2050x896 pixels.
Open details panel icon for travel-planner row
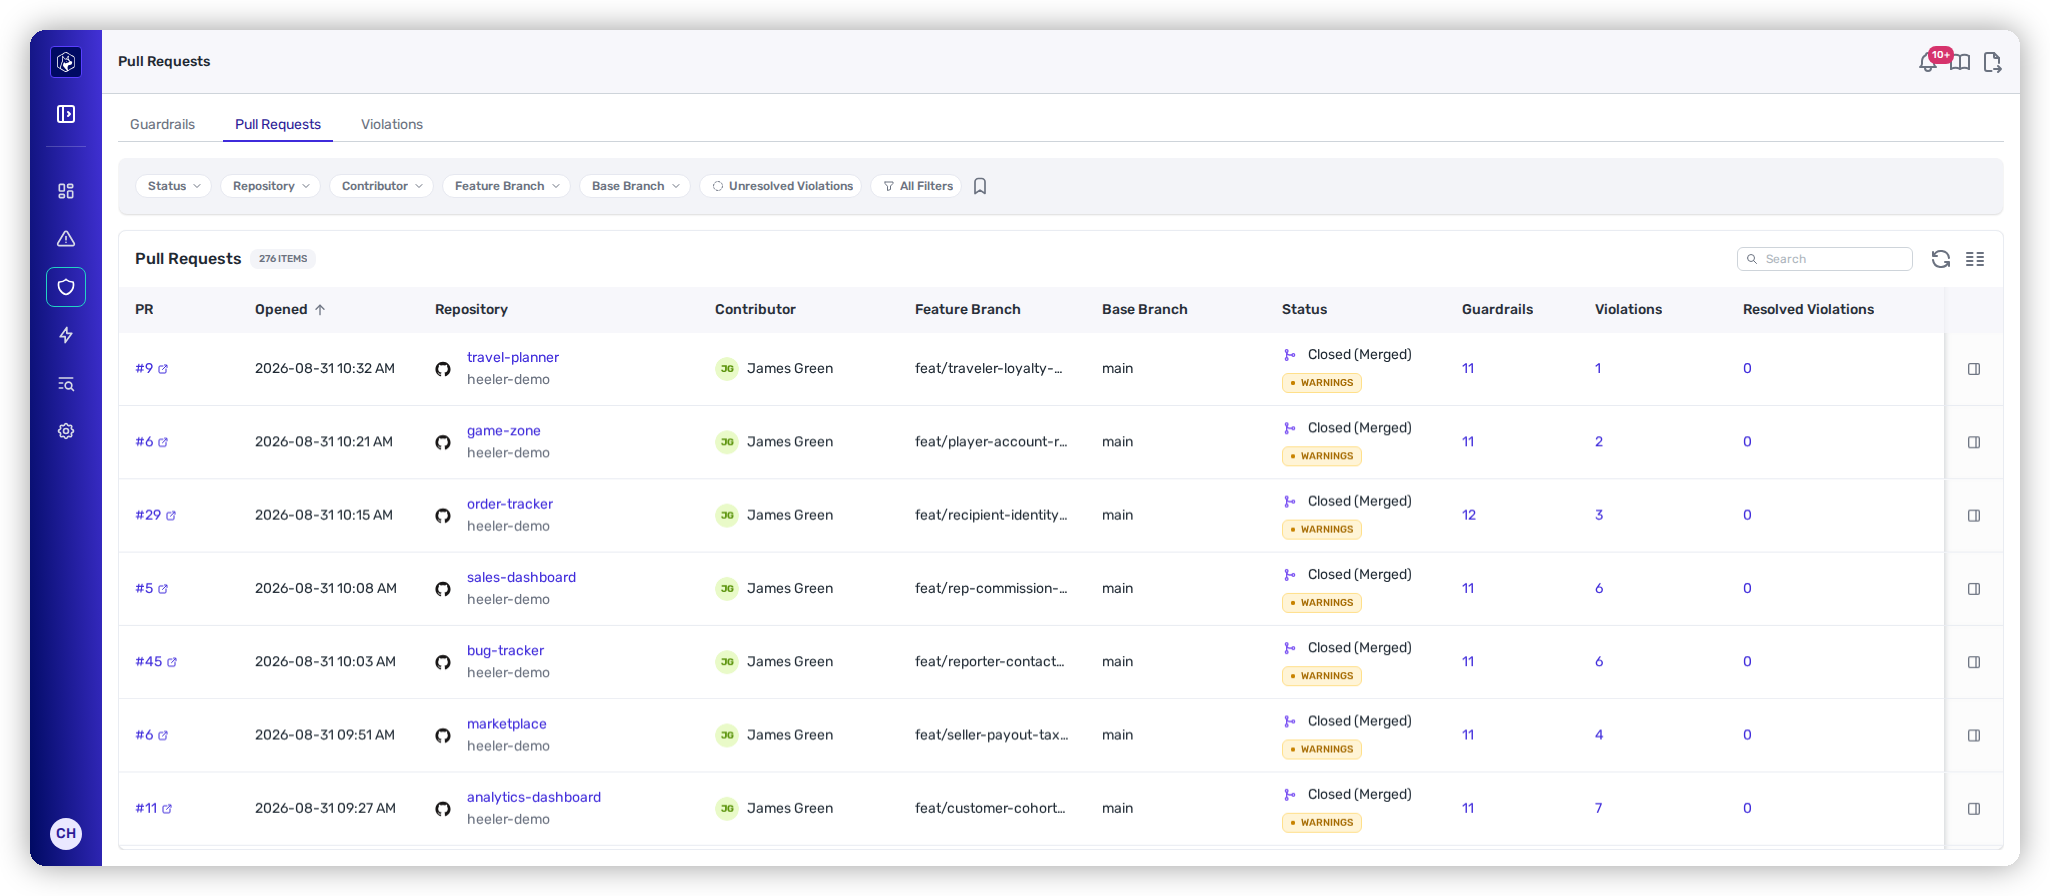point(1974,369)
